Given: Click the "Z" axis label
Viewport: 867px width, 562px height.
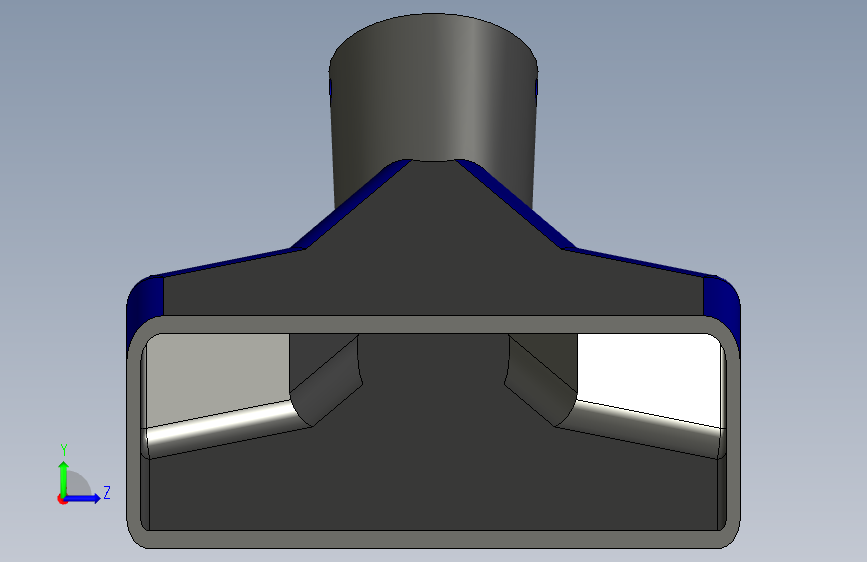Looking at the screenshot, I should [107, 492].
